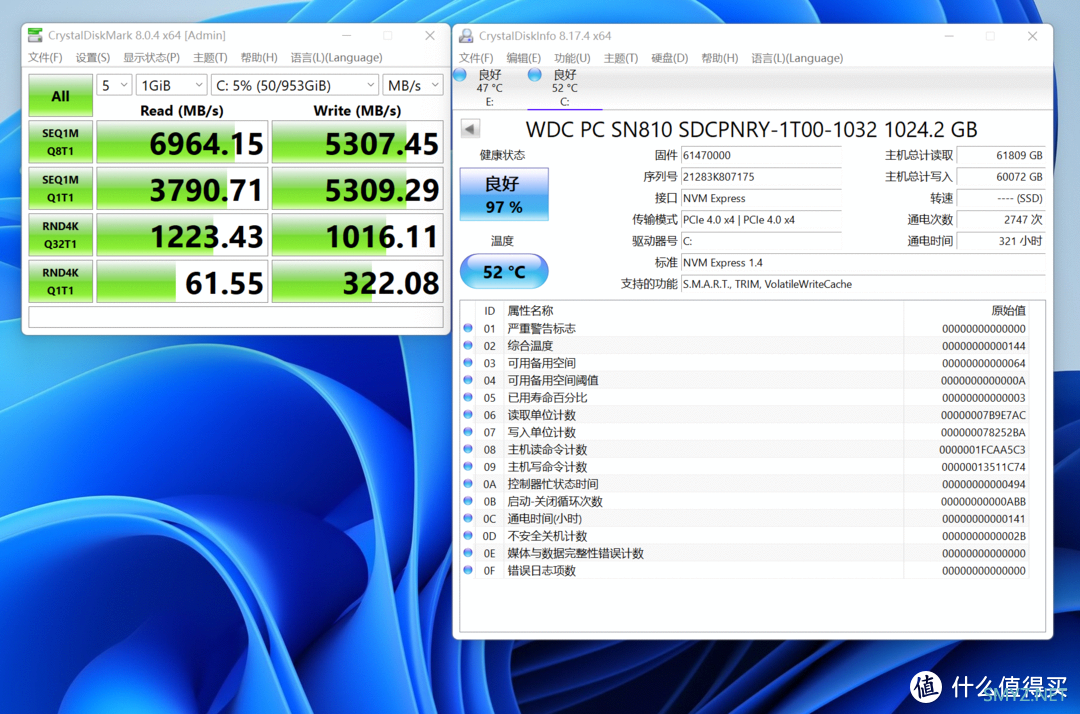Viewport: 1080px width, 714px height.
Task: Click the status dot for attribute 01
Action: click(468, 328)
